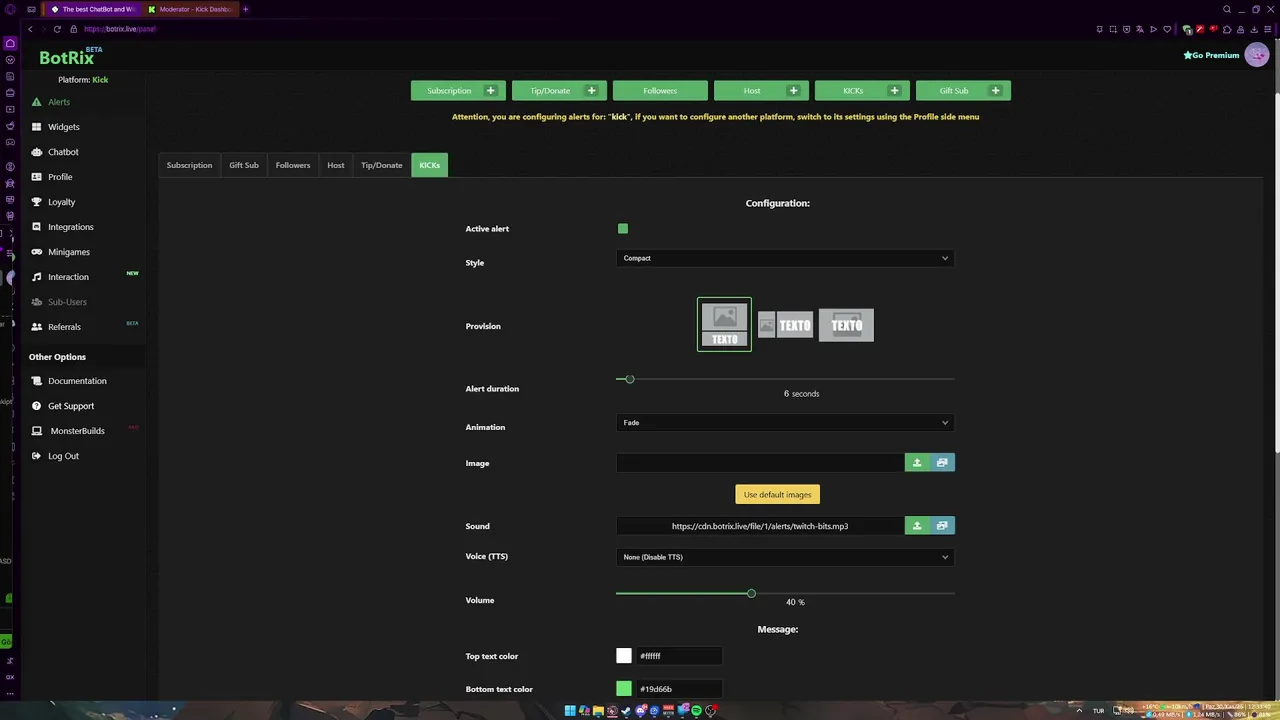
Task: Click Use default images button
Action: [x=777, y=495]
